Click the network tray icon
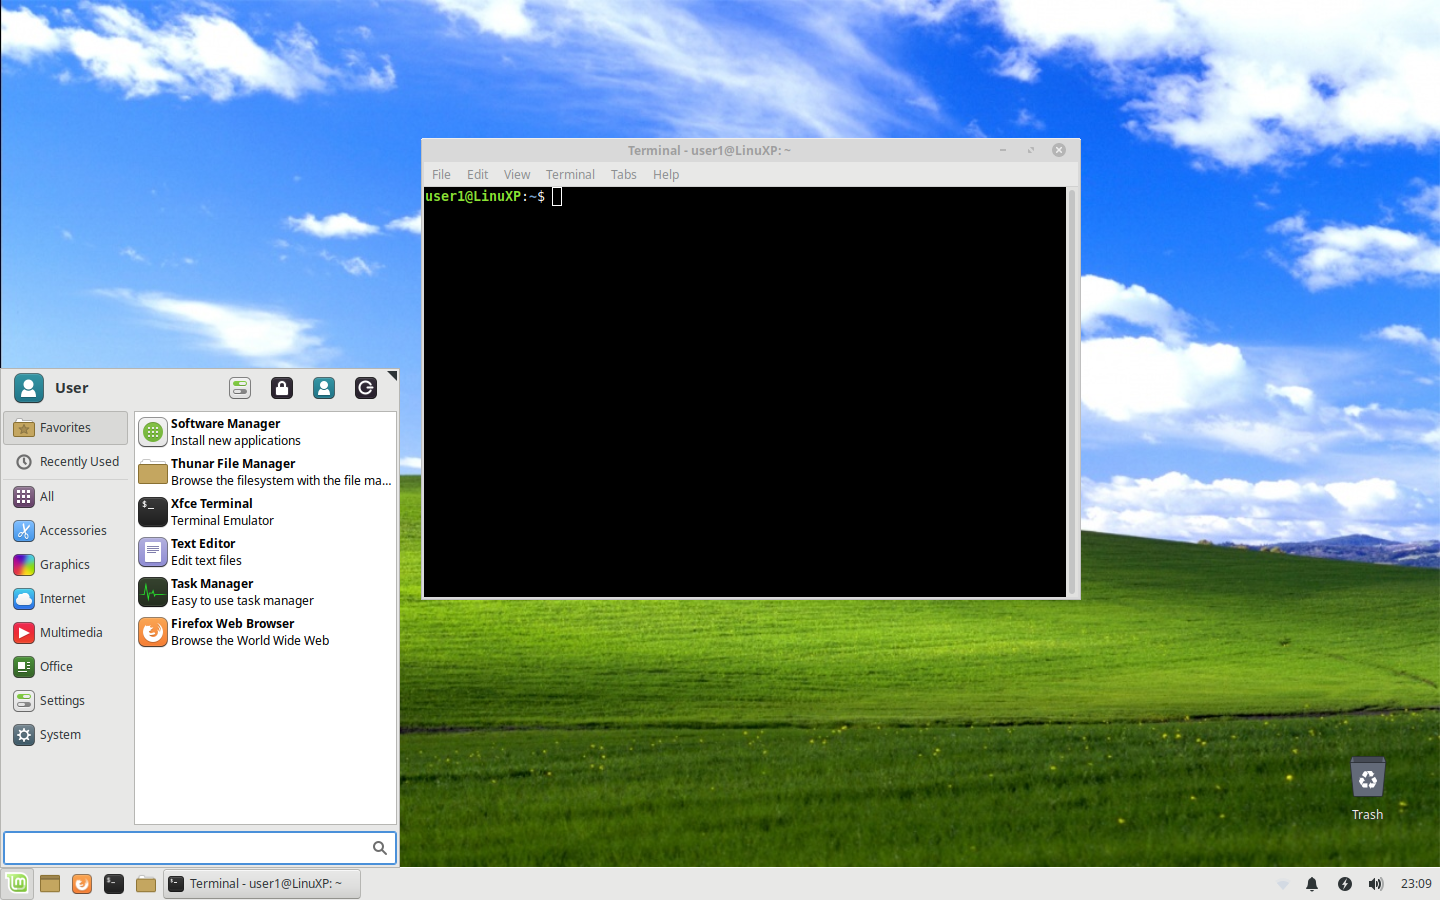The height and width of the screenshot is (900, 1440). (1283, 883)
